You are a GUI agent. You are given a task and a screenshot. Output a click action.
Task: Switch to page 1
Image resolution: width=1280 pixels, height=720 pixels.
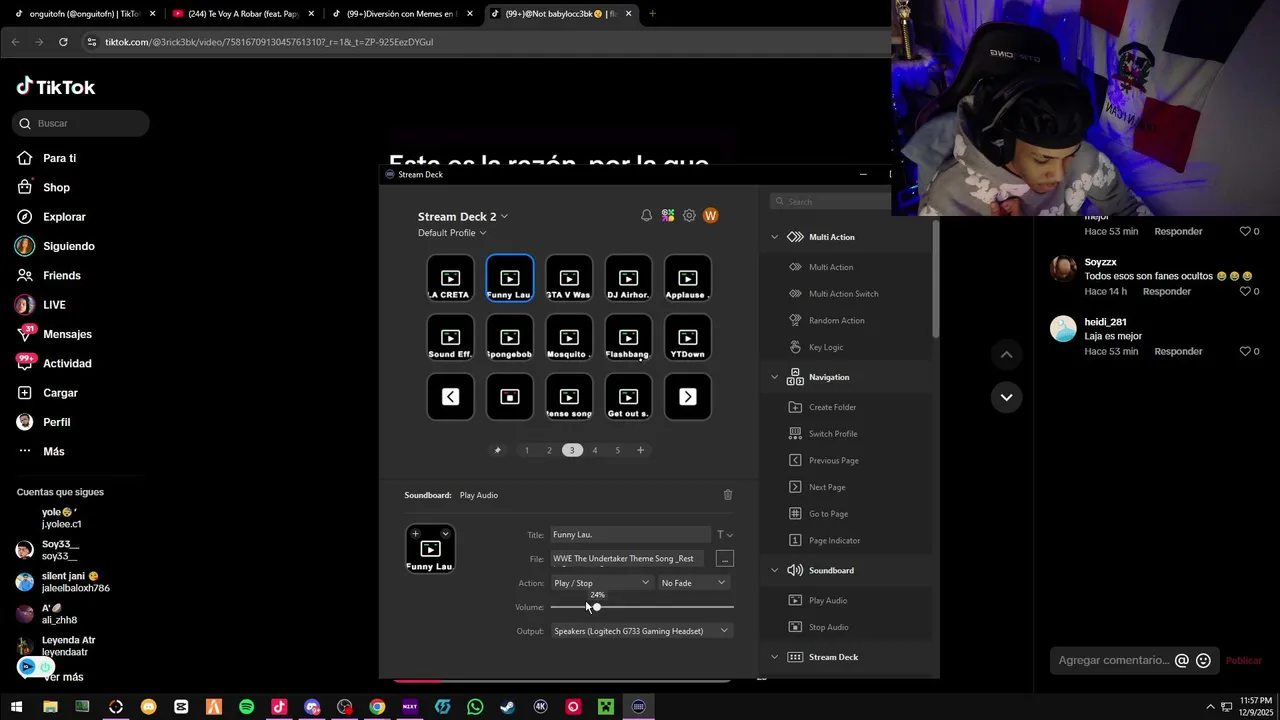point(527,450)
